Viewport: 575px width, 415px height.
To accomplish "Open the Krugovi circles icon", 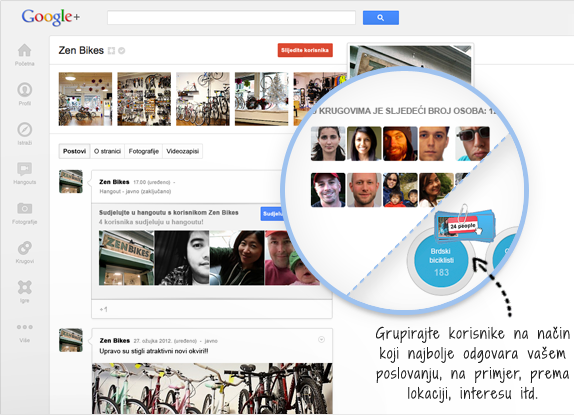I will [25, 248].
